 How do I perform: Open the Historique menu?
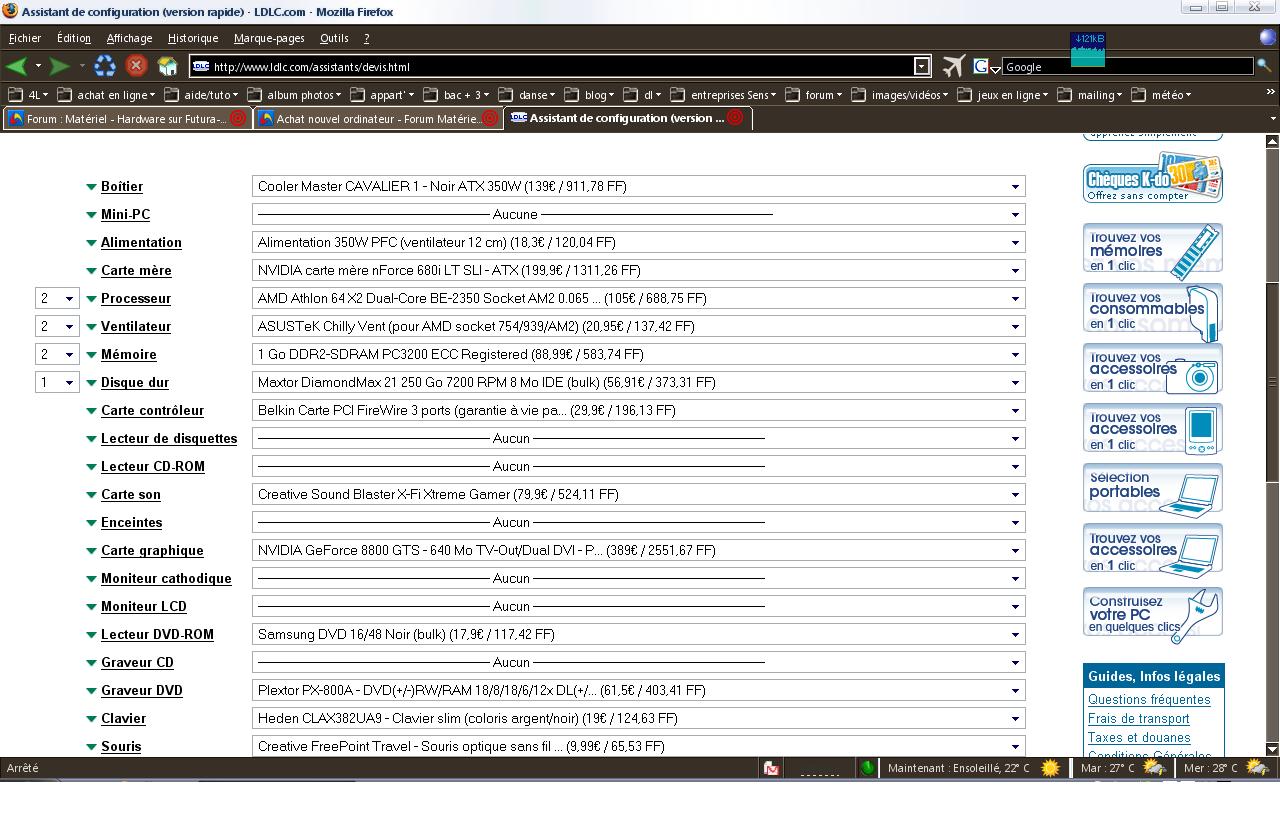pyautogui.click(x=193, y=38)
